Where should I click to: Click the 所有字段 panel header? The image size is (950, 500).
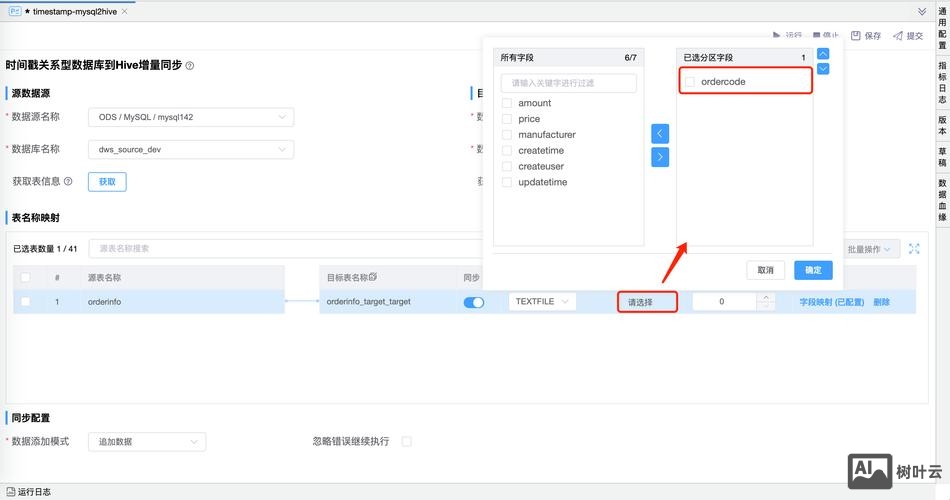[x=568, y=58]
